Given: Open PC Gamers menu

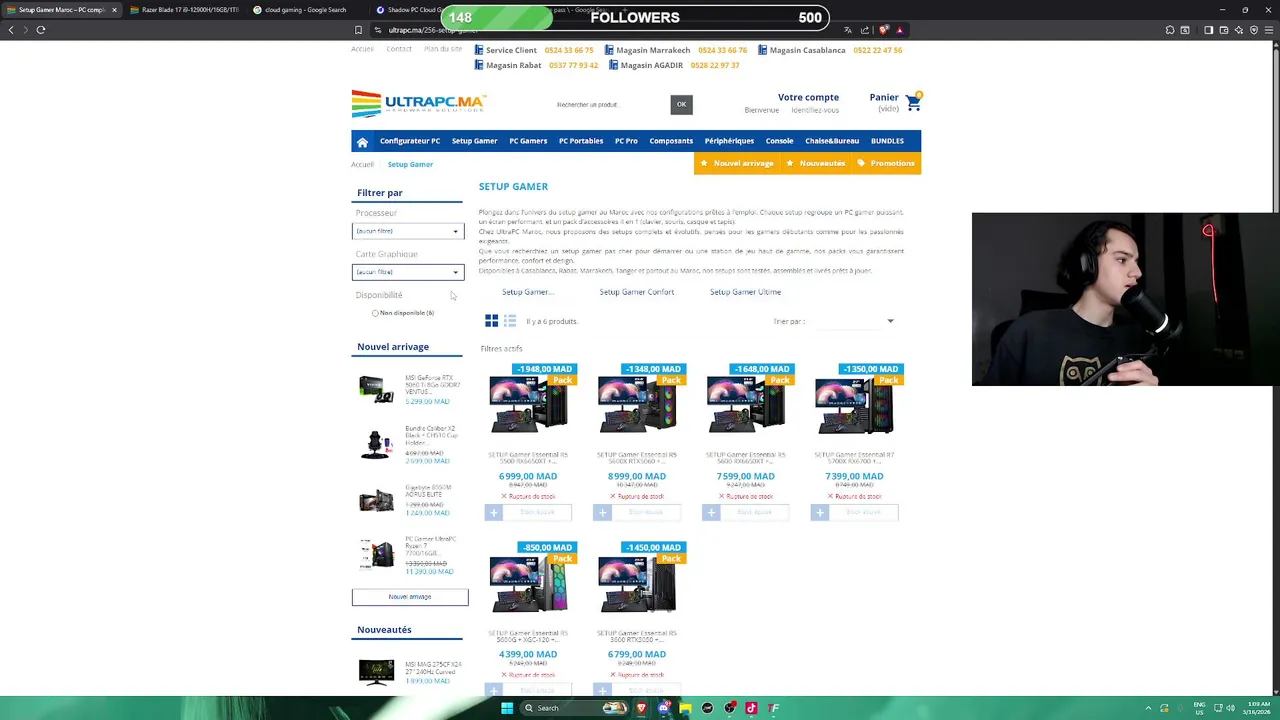Looking at the screenshot, I should point(528,141).
